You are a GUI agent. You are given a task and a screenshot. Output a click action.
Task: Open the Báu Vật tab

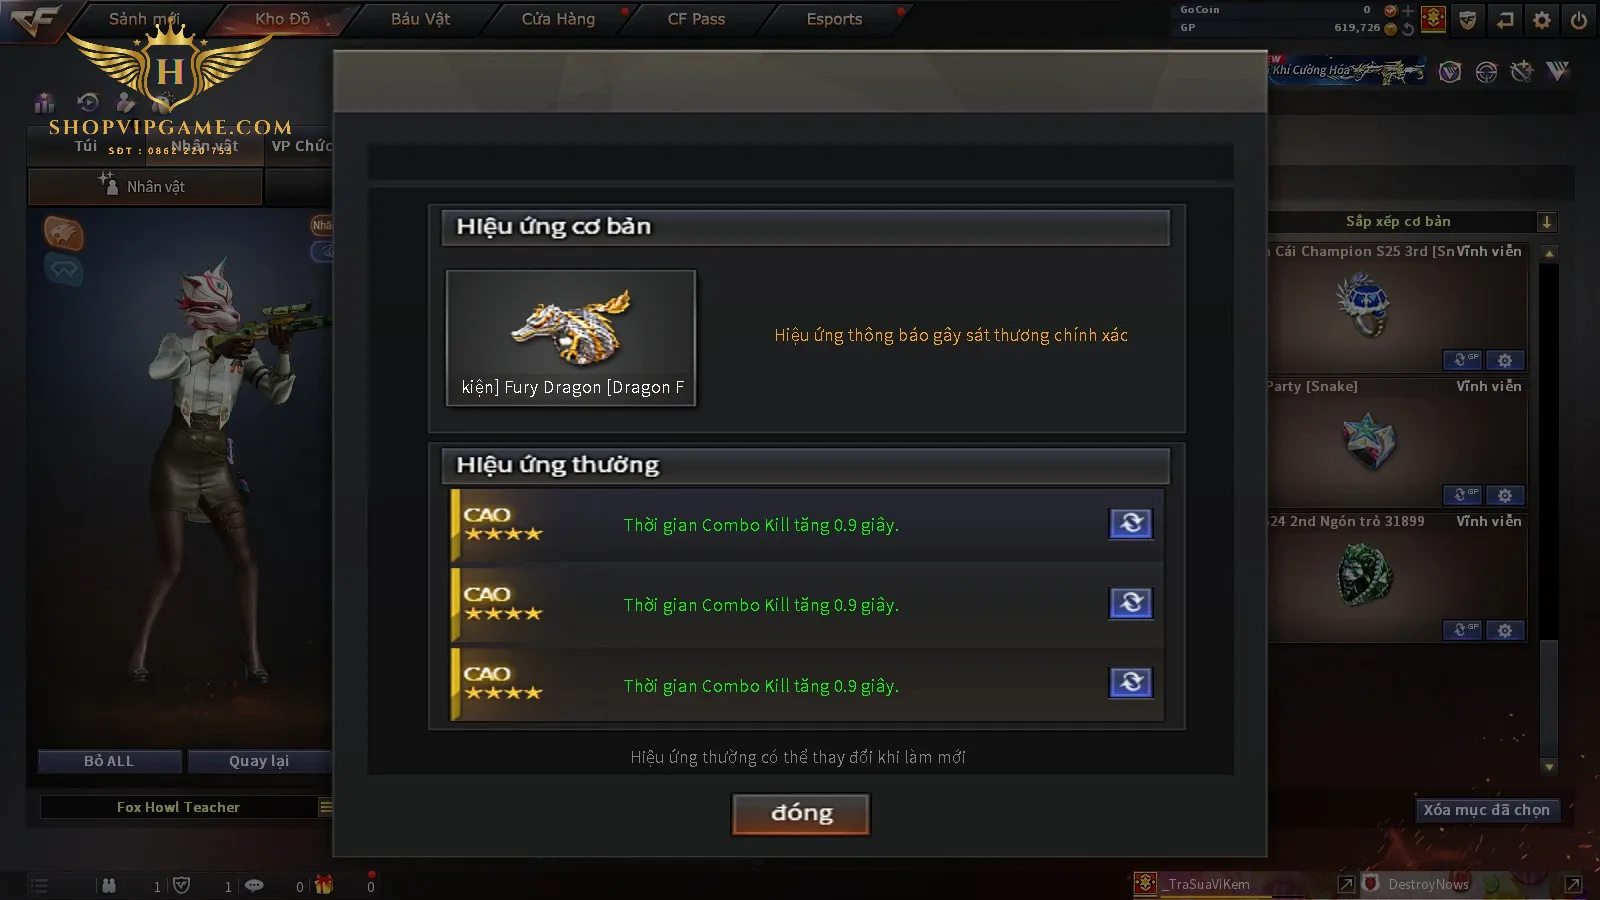click(x=420, y=19)
